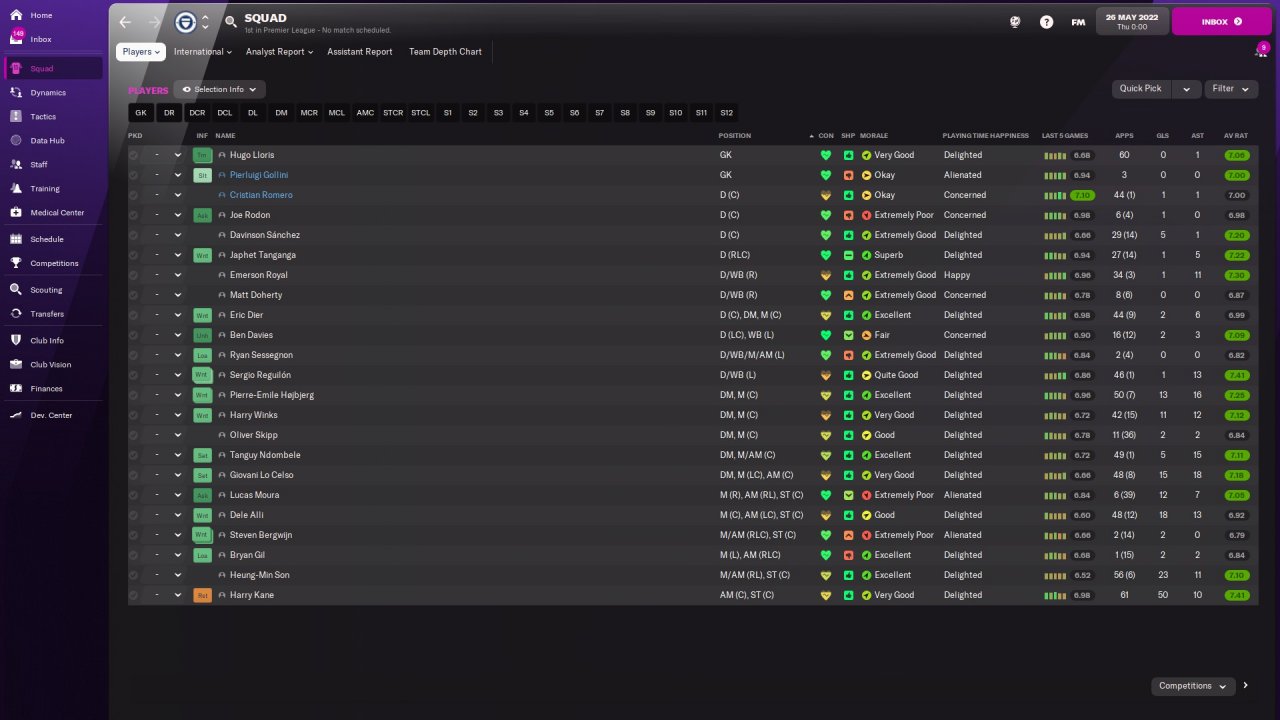Toggle the pick circle for Harry Kane
This screenshot has width=1280, height=720.
tap(134, 595)
